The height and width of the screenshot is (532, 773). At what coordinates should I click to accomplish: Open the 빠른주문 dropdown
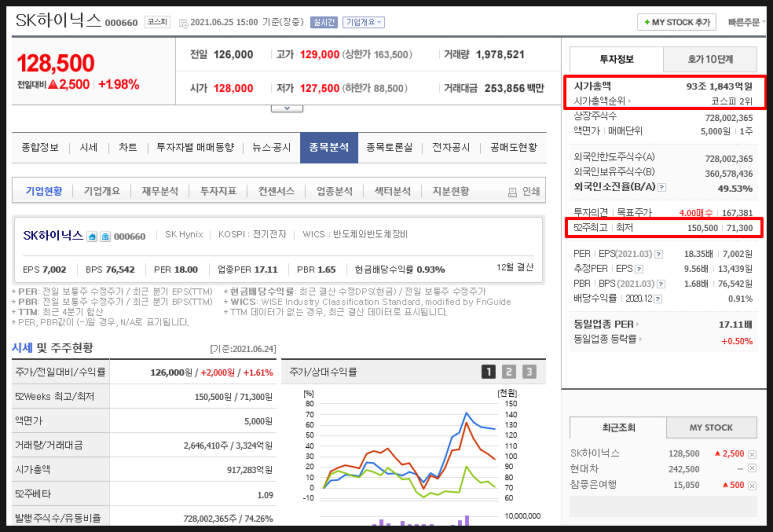pos(747,22)
